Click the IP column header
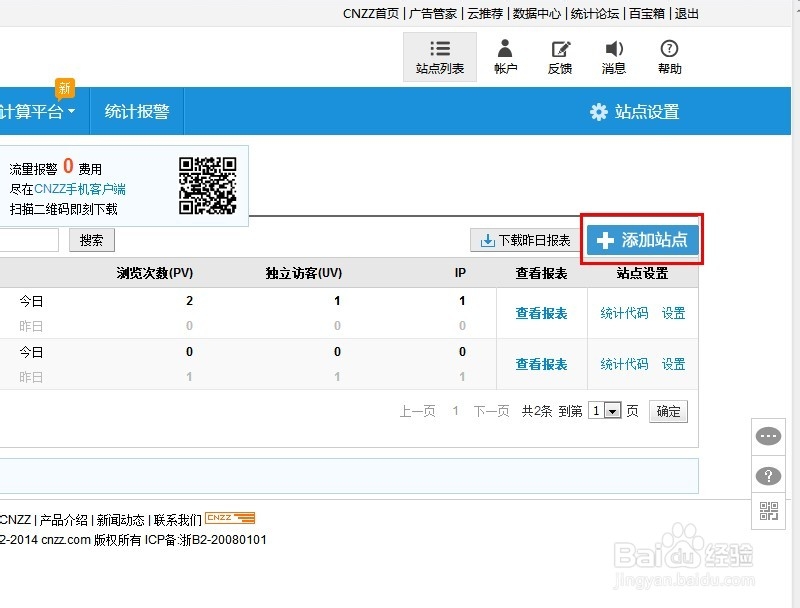Screen dimensions: 800x608 pos(460,273)
